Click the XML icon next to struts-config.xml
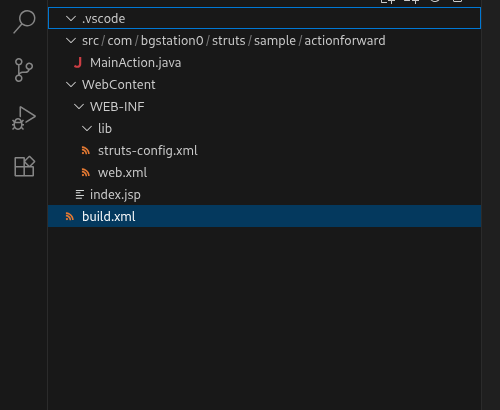This screenshot has width=500, height=410. click(x=86, y=151)
